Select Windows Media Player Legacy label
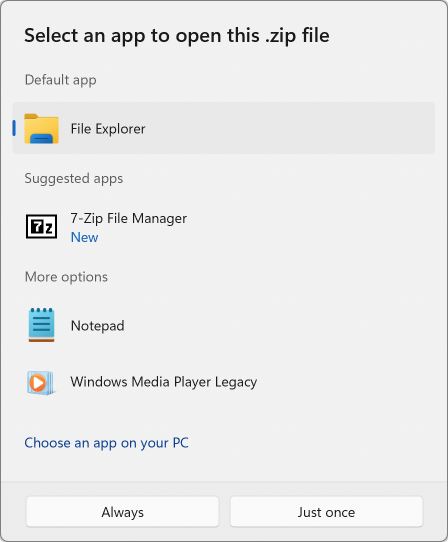The height and width of the screenshot is (542, 448). (x=164, y=382)
